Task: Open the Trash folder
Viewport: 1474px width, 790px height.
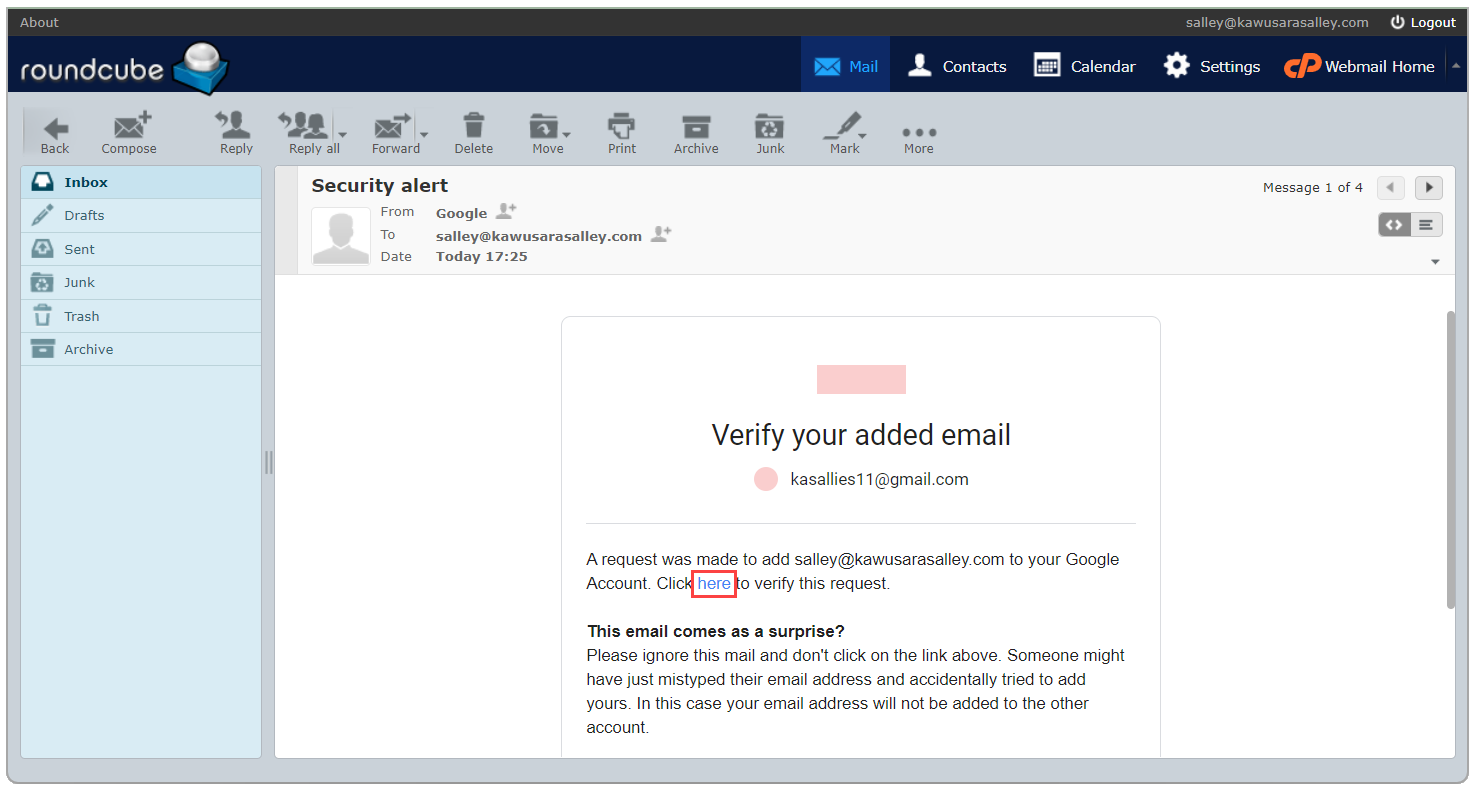Action: pos(141,316)
